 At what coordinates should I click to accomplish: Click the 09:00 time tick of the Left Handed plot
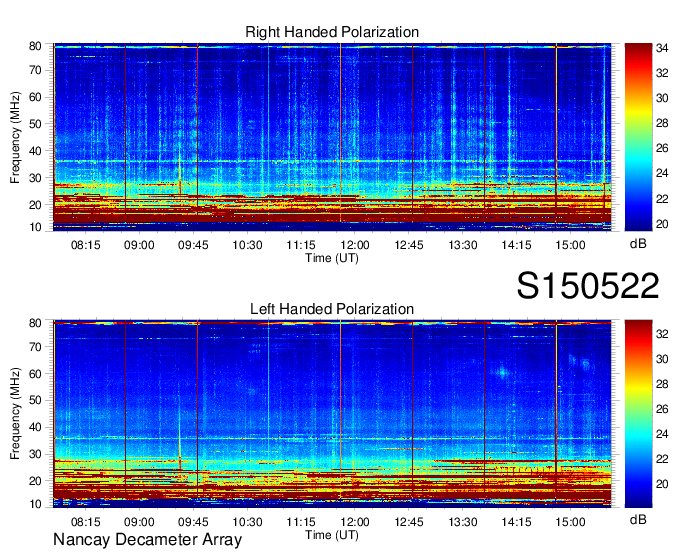coord(139,522)
